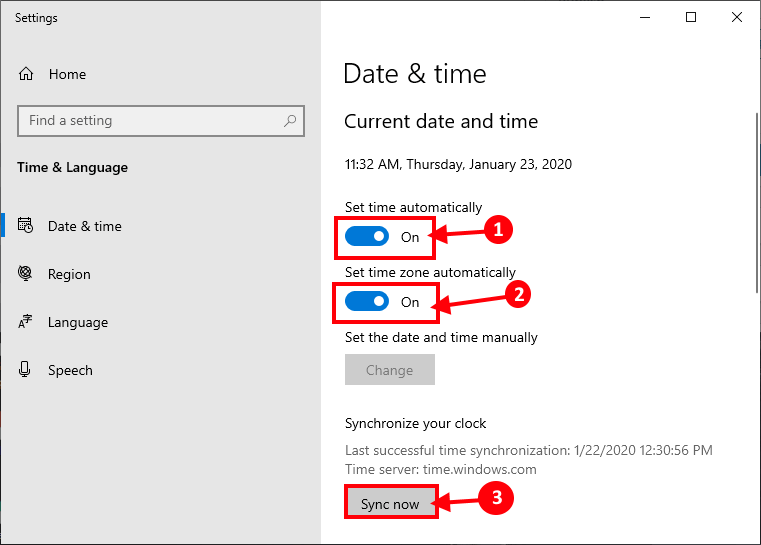
Task: Select Date & time in sidebar
Action: tap(84, 226)
